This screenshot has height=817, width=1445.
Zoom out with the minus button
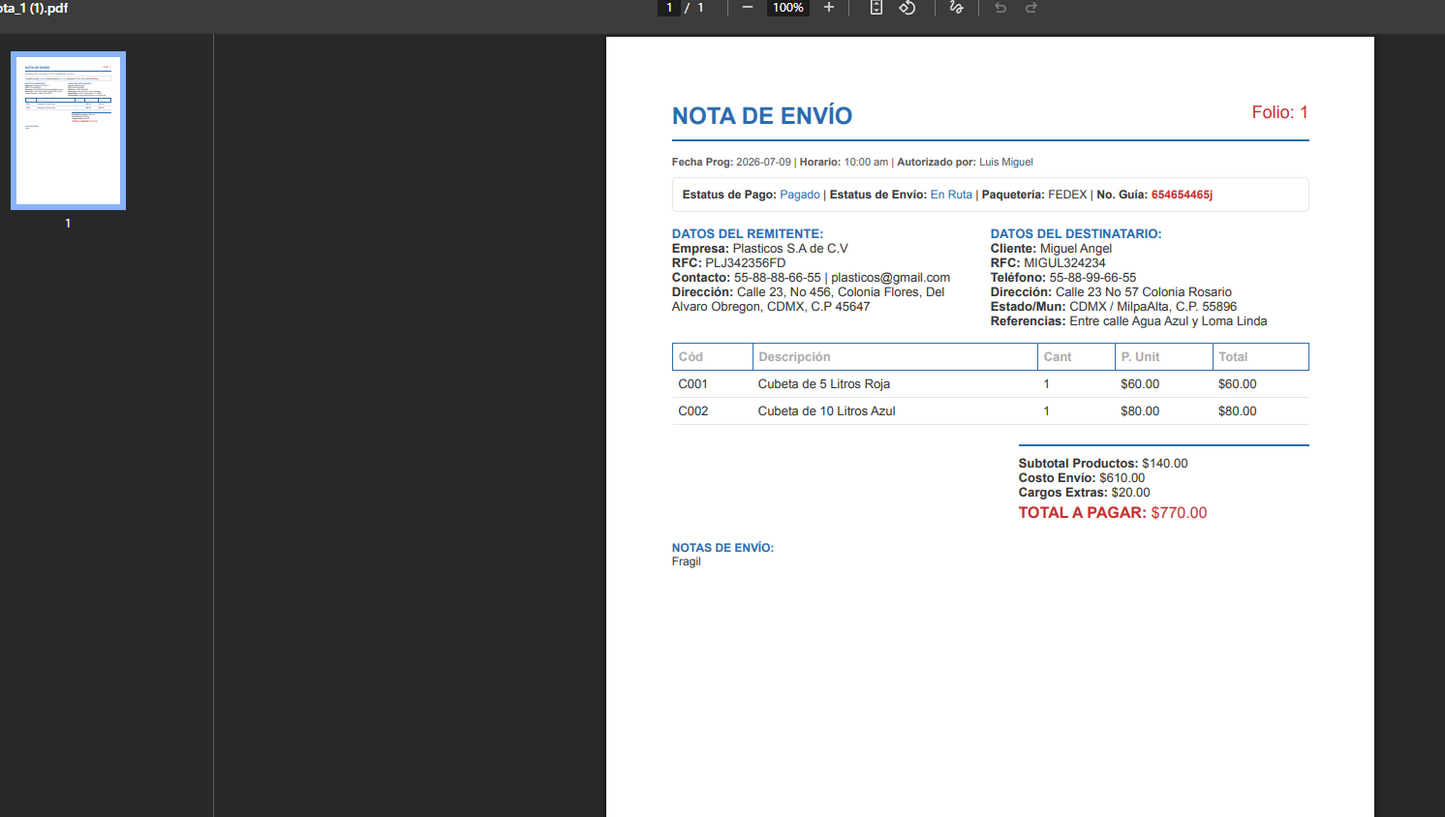coord(747,8)
